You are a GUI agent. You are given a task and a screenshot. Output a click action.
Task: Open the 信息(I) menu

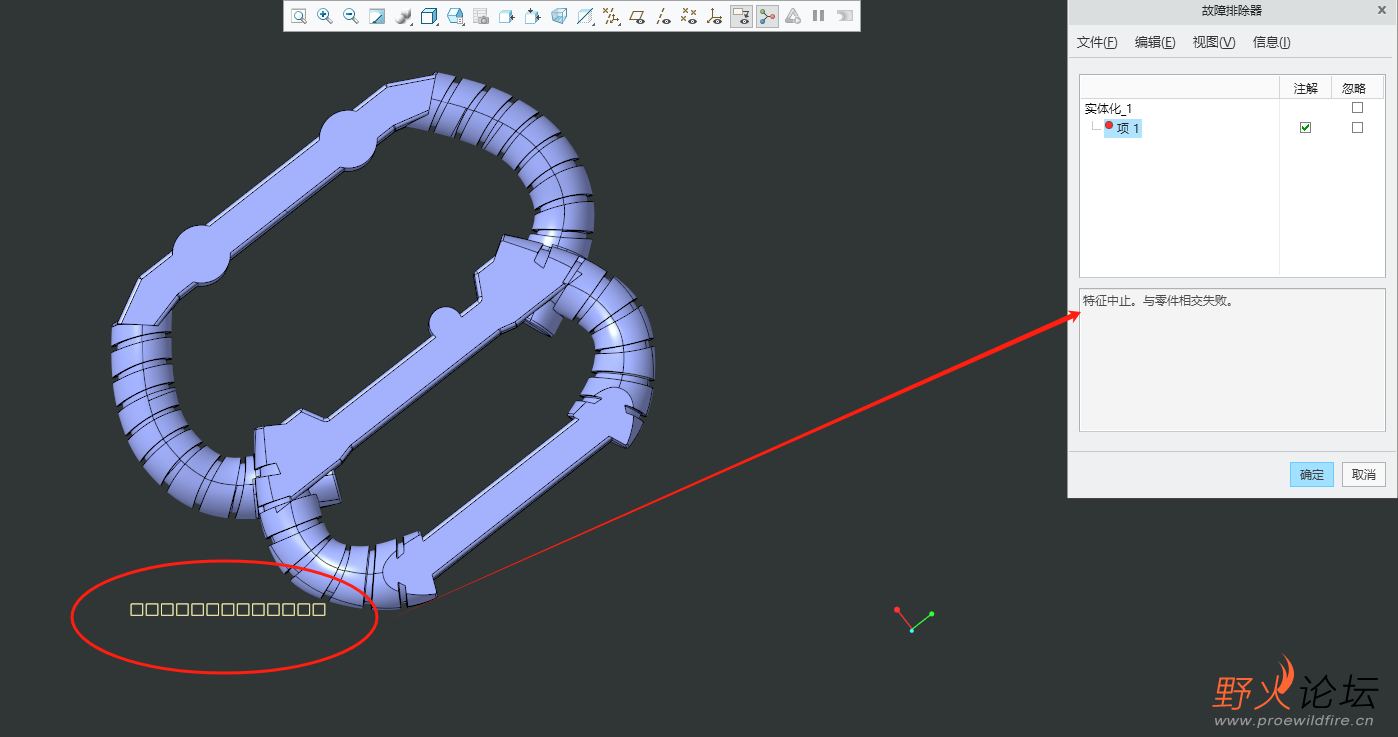pos(1272,42)
